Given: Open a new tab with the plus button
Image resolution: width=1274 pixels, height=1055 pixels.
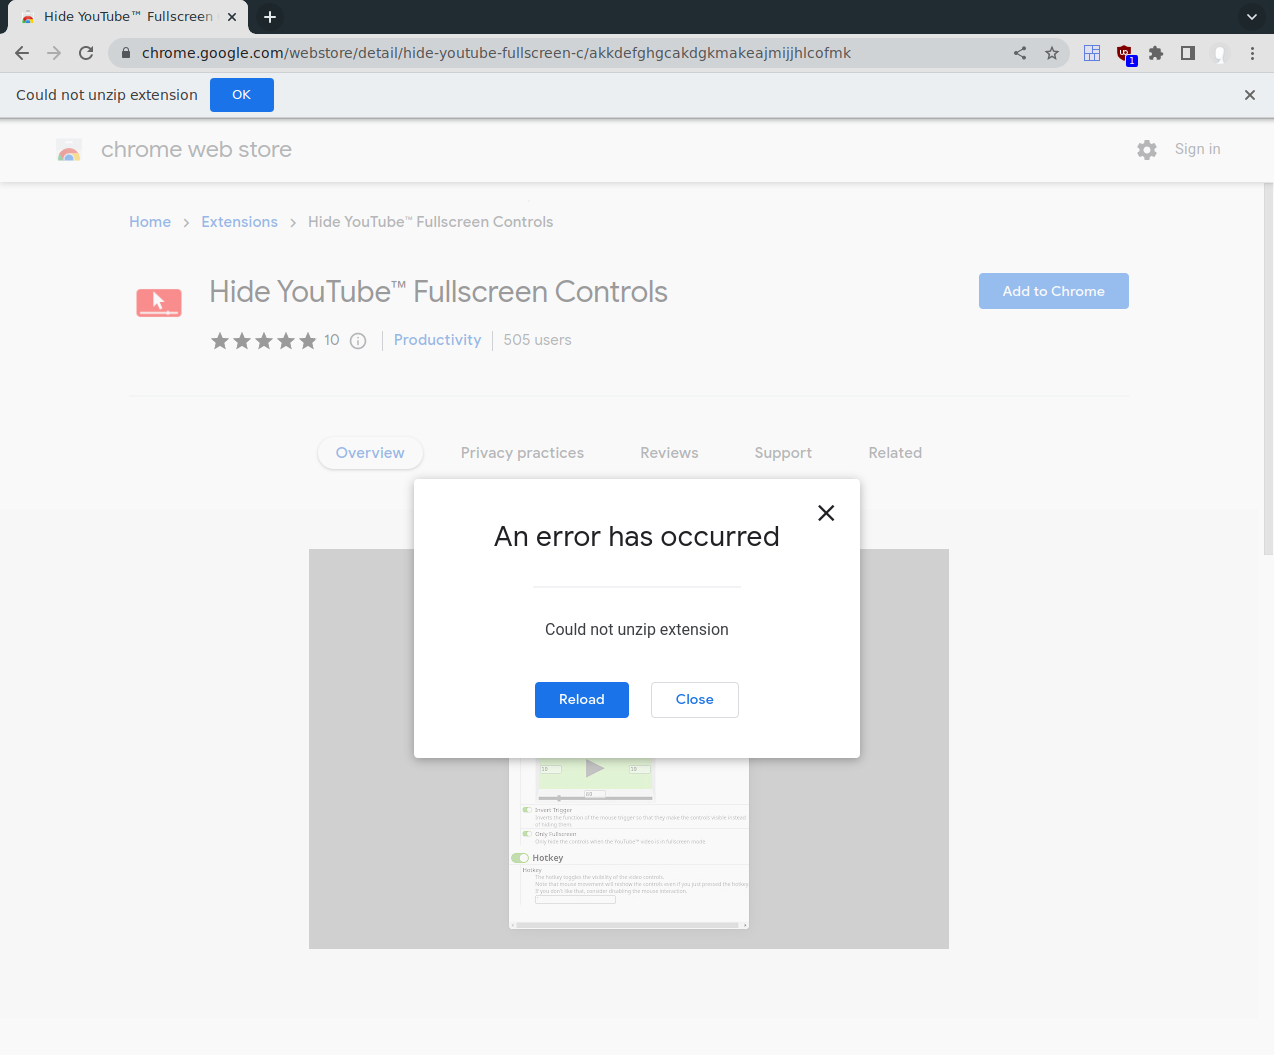Looking at the screenshot, I should click(269, 17).
